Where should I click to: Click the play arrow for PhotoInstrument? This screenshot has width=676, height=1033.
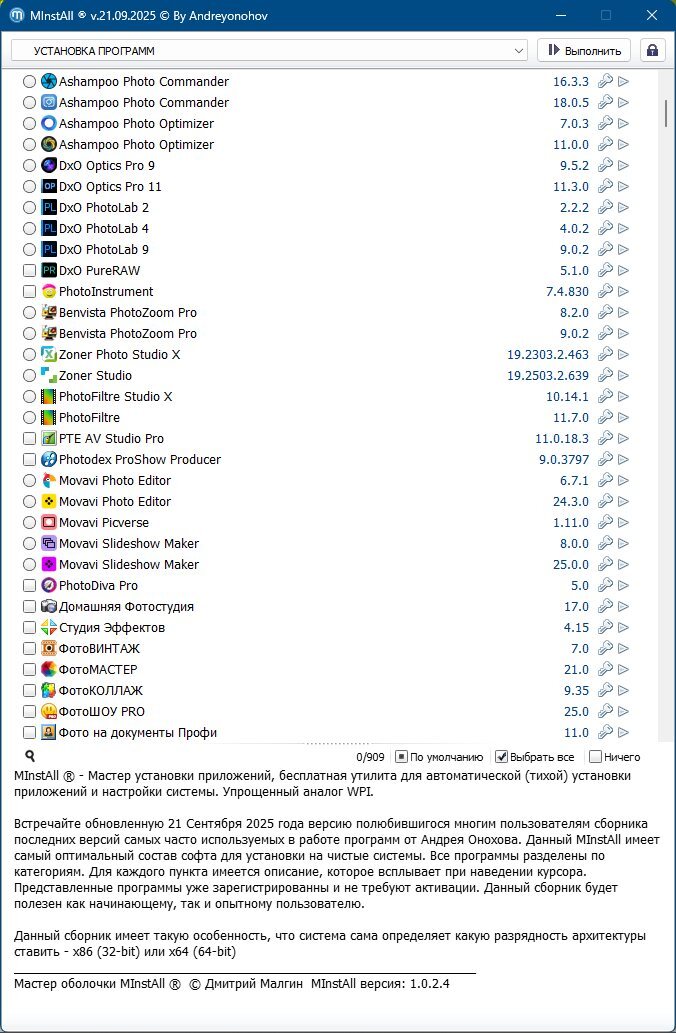[624, 291]
